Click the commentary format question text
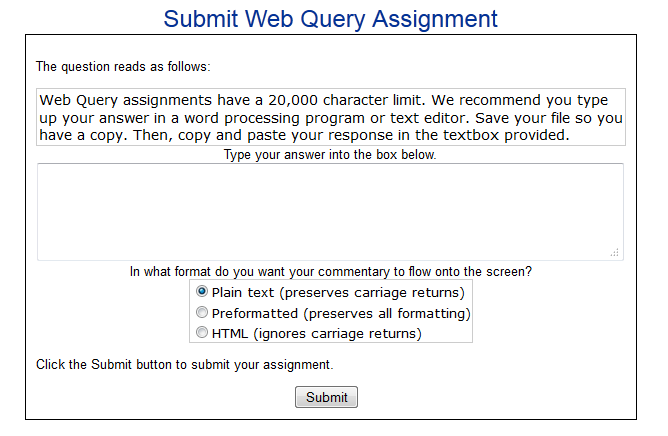Image resolution: width=668 pixels, height=436 pixels. (x=331, y=271)
